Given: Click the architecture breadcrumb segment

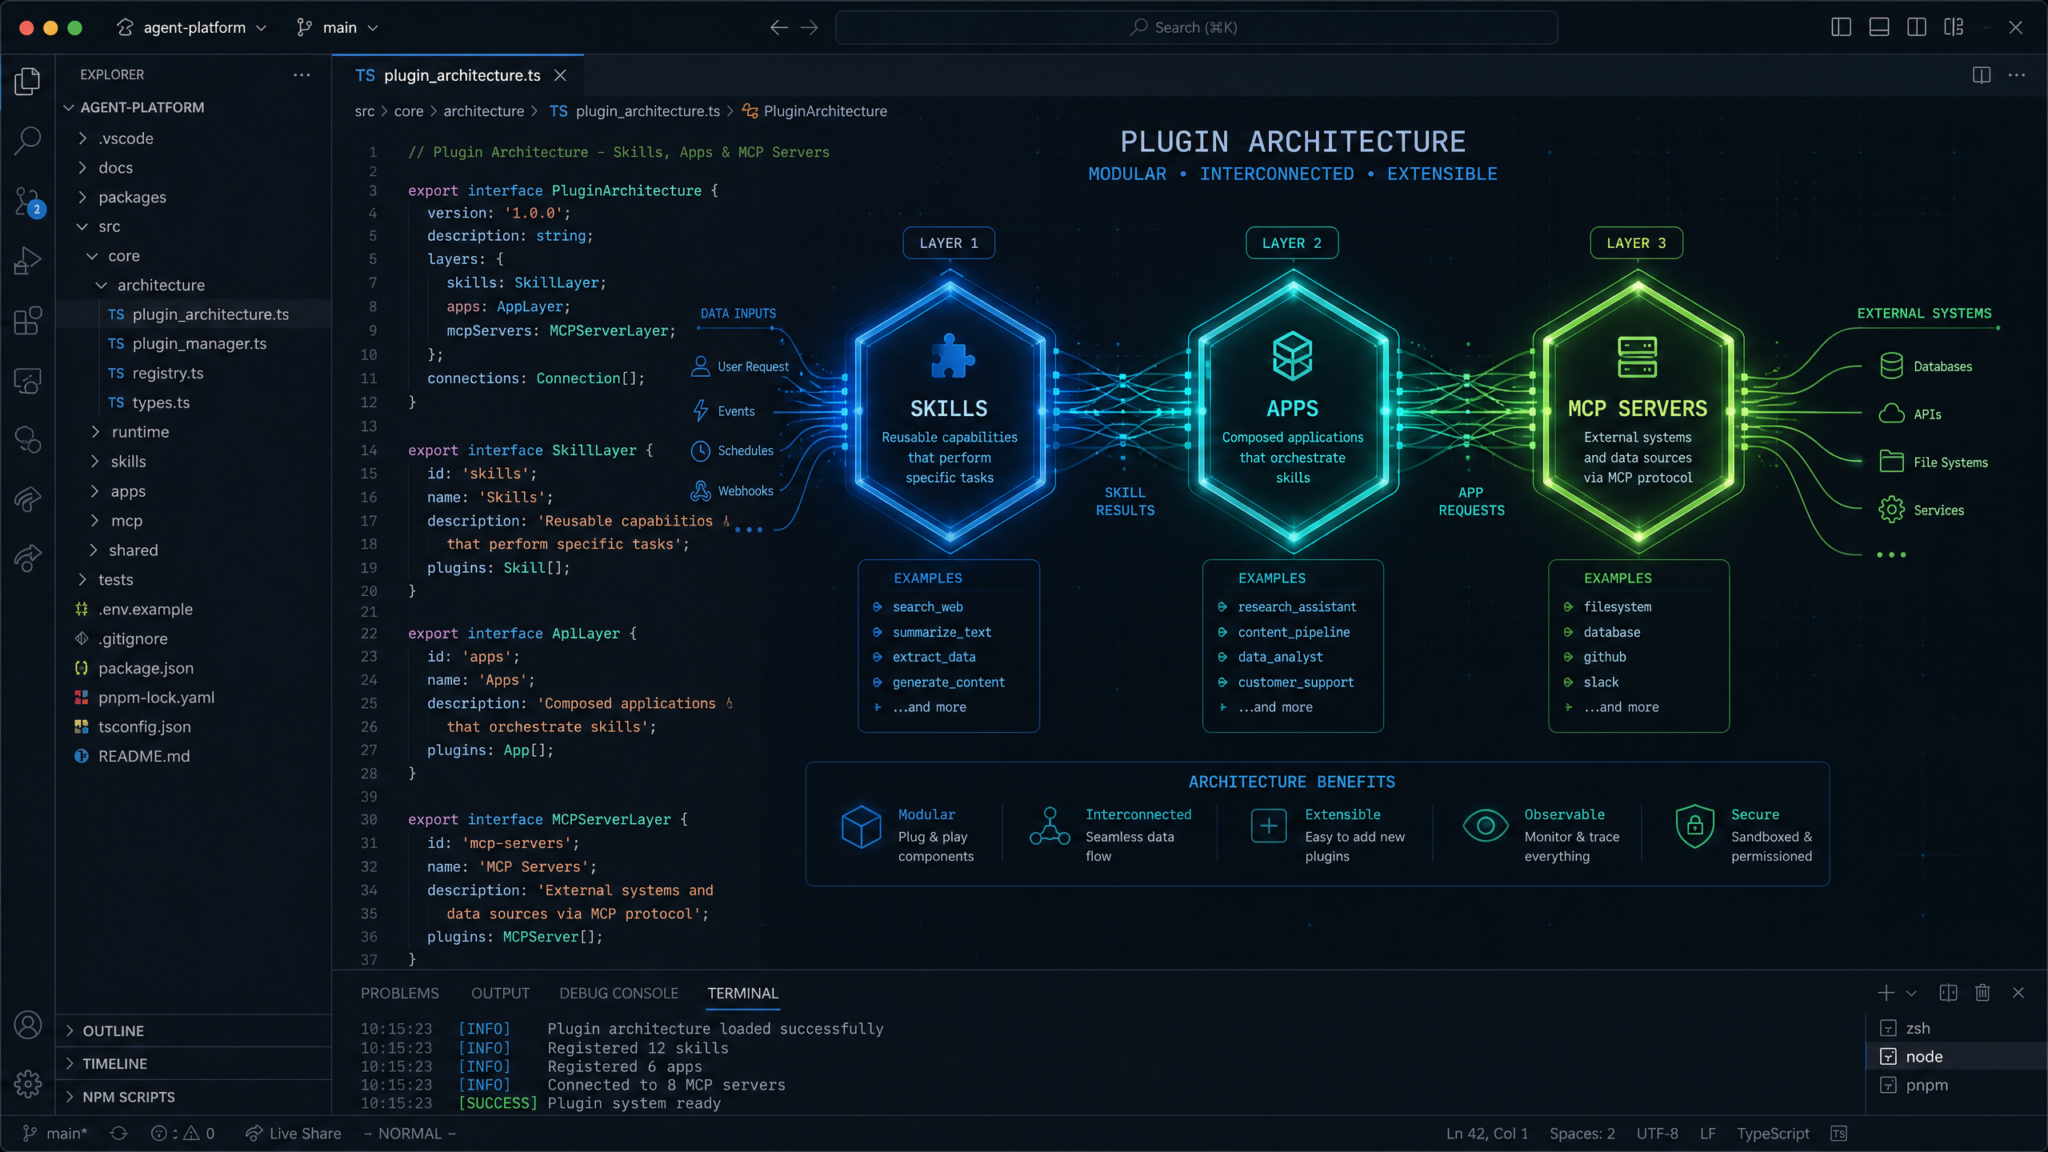Looking at the screenshot, I should point(483,111).
